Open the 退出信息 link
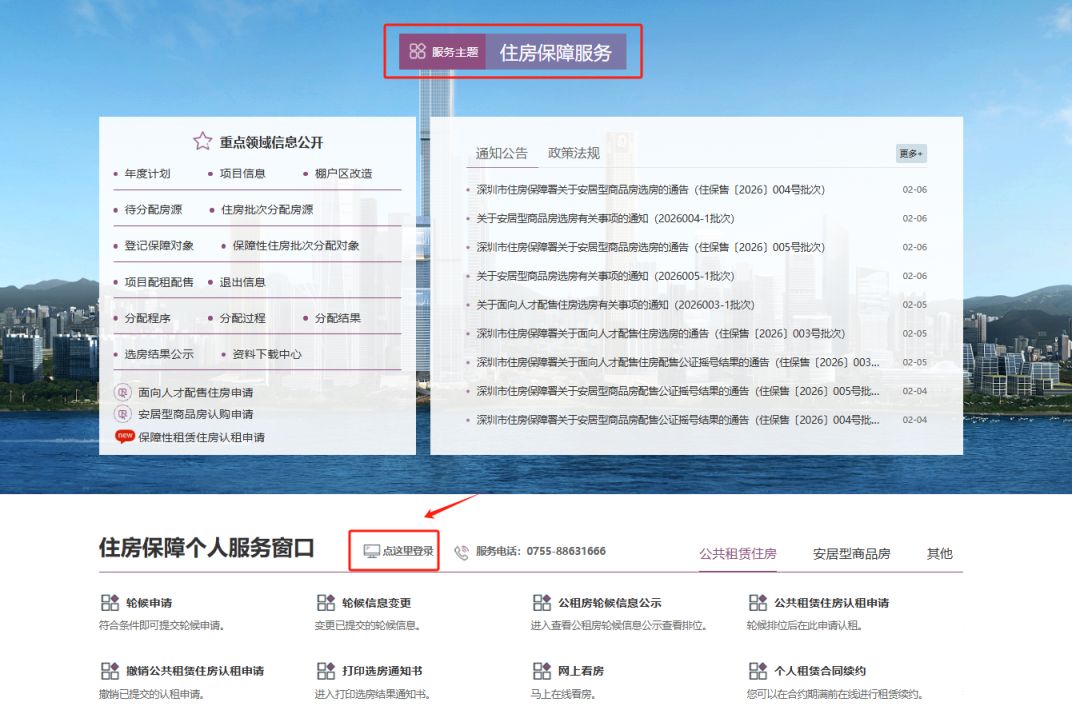 [242, 282]
